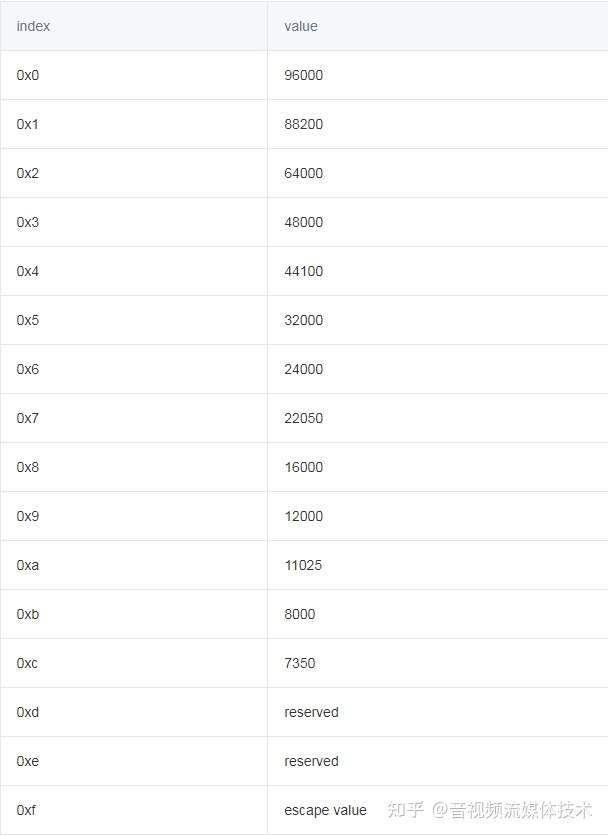Viewport: 608px width, 836px height.
Task: Select the 24000 value cell
Action: (303, 369)
